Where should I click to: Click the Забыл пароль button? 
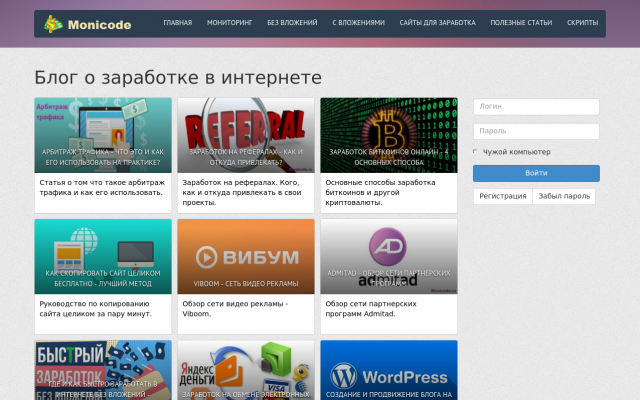pyautogui.click(x=564, y=196)
